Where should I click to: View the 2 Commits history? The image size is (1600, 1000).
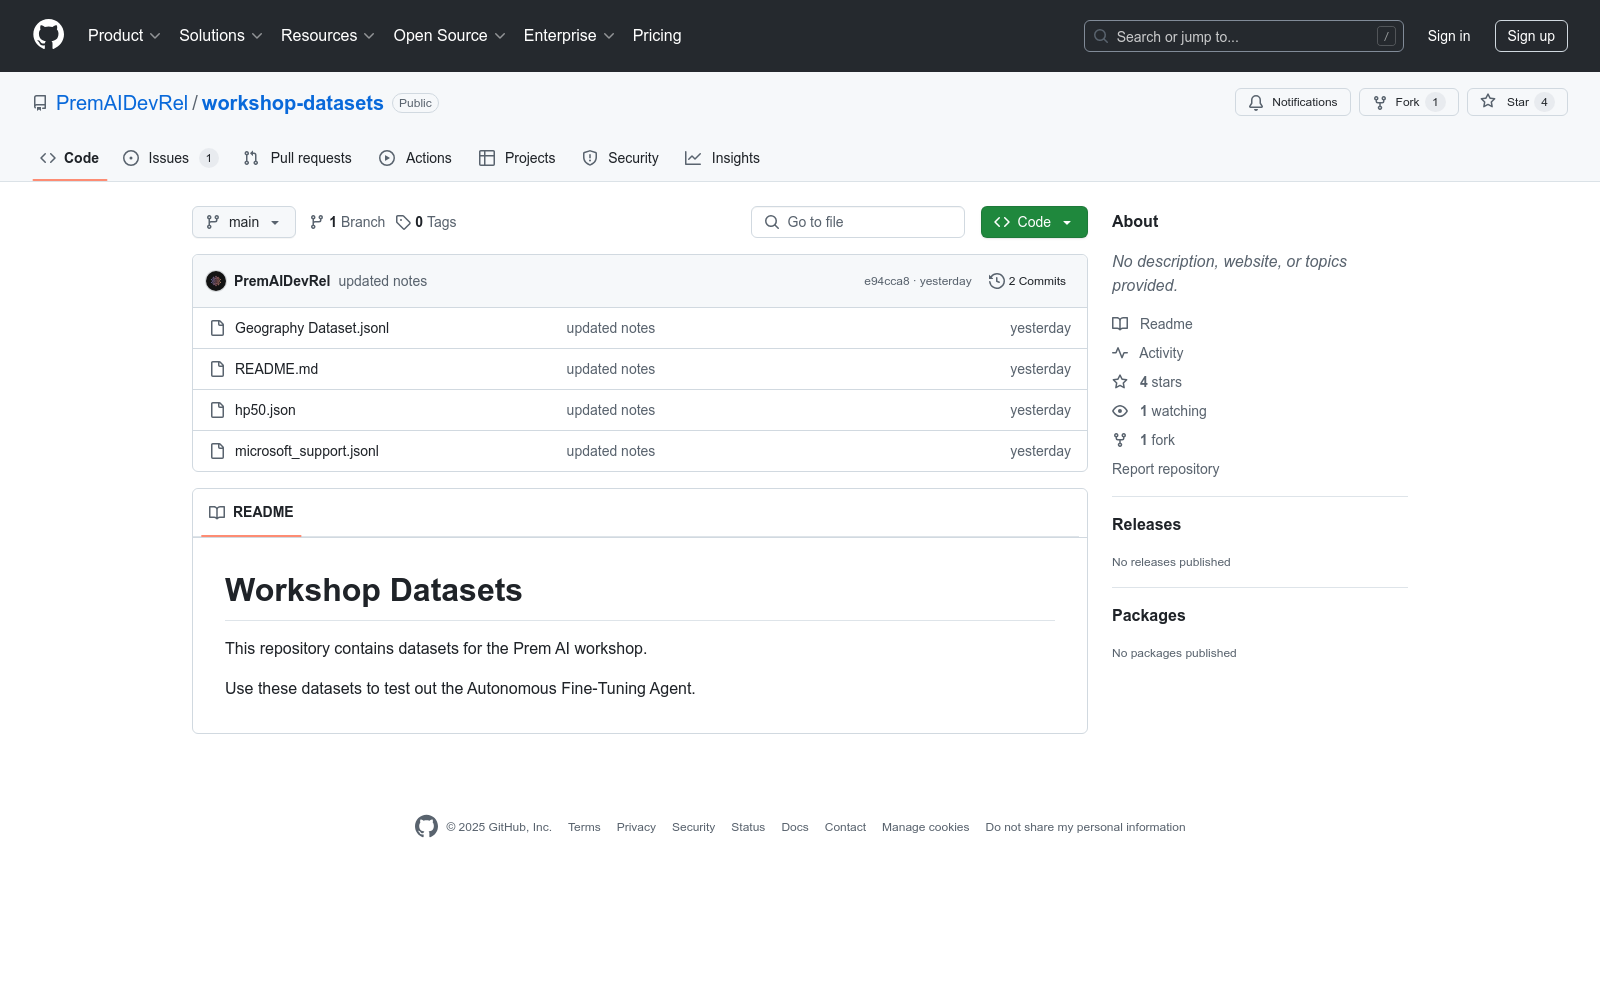[x=1027, y=281]
